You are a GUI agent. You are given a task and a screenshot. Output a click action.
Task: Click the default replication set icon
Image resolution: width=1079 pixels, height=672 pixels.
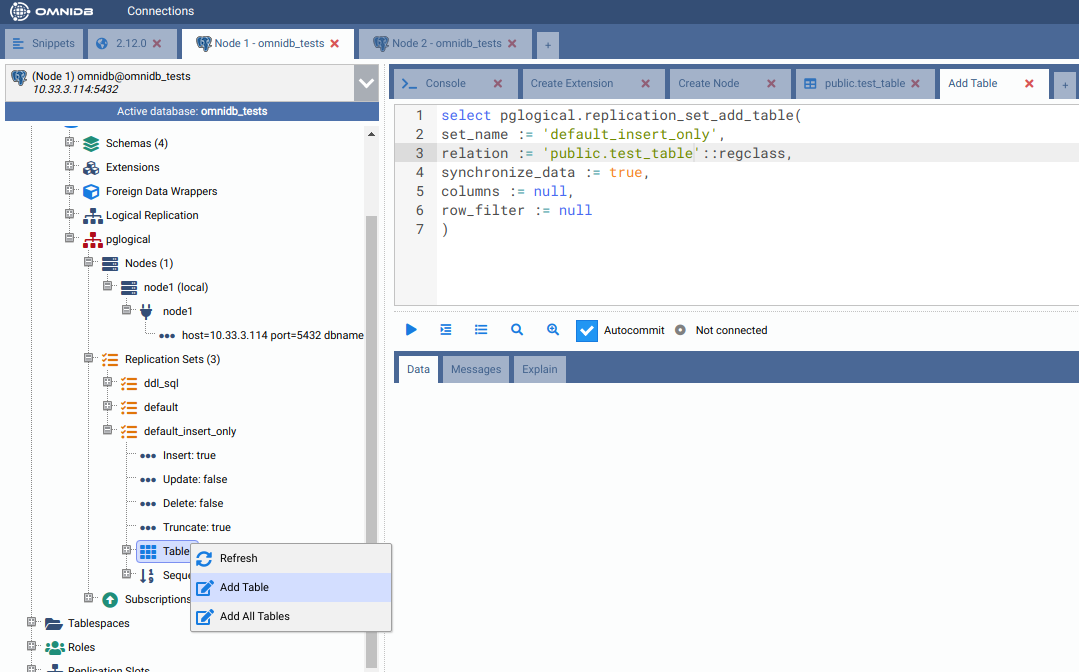coord(129,407)
